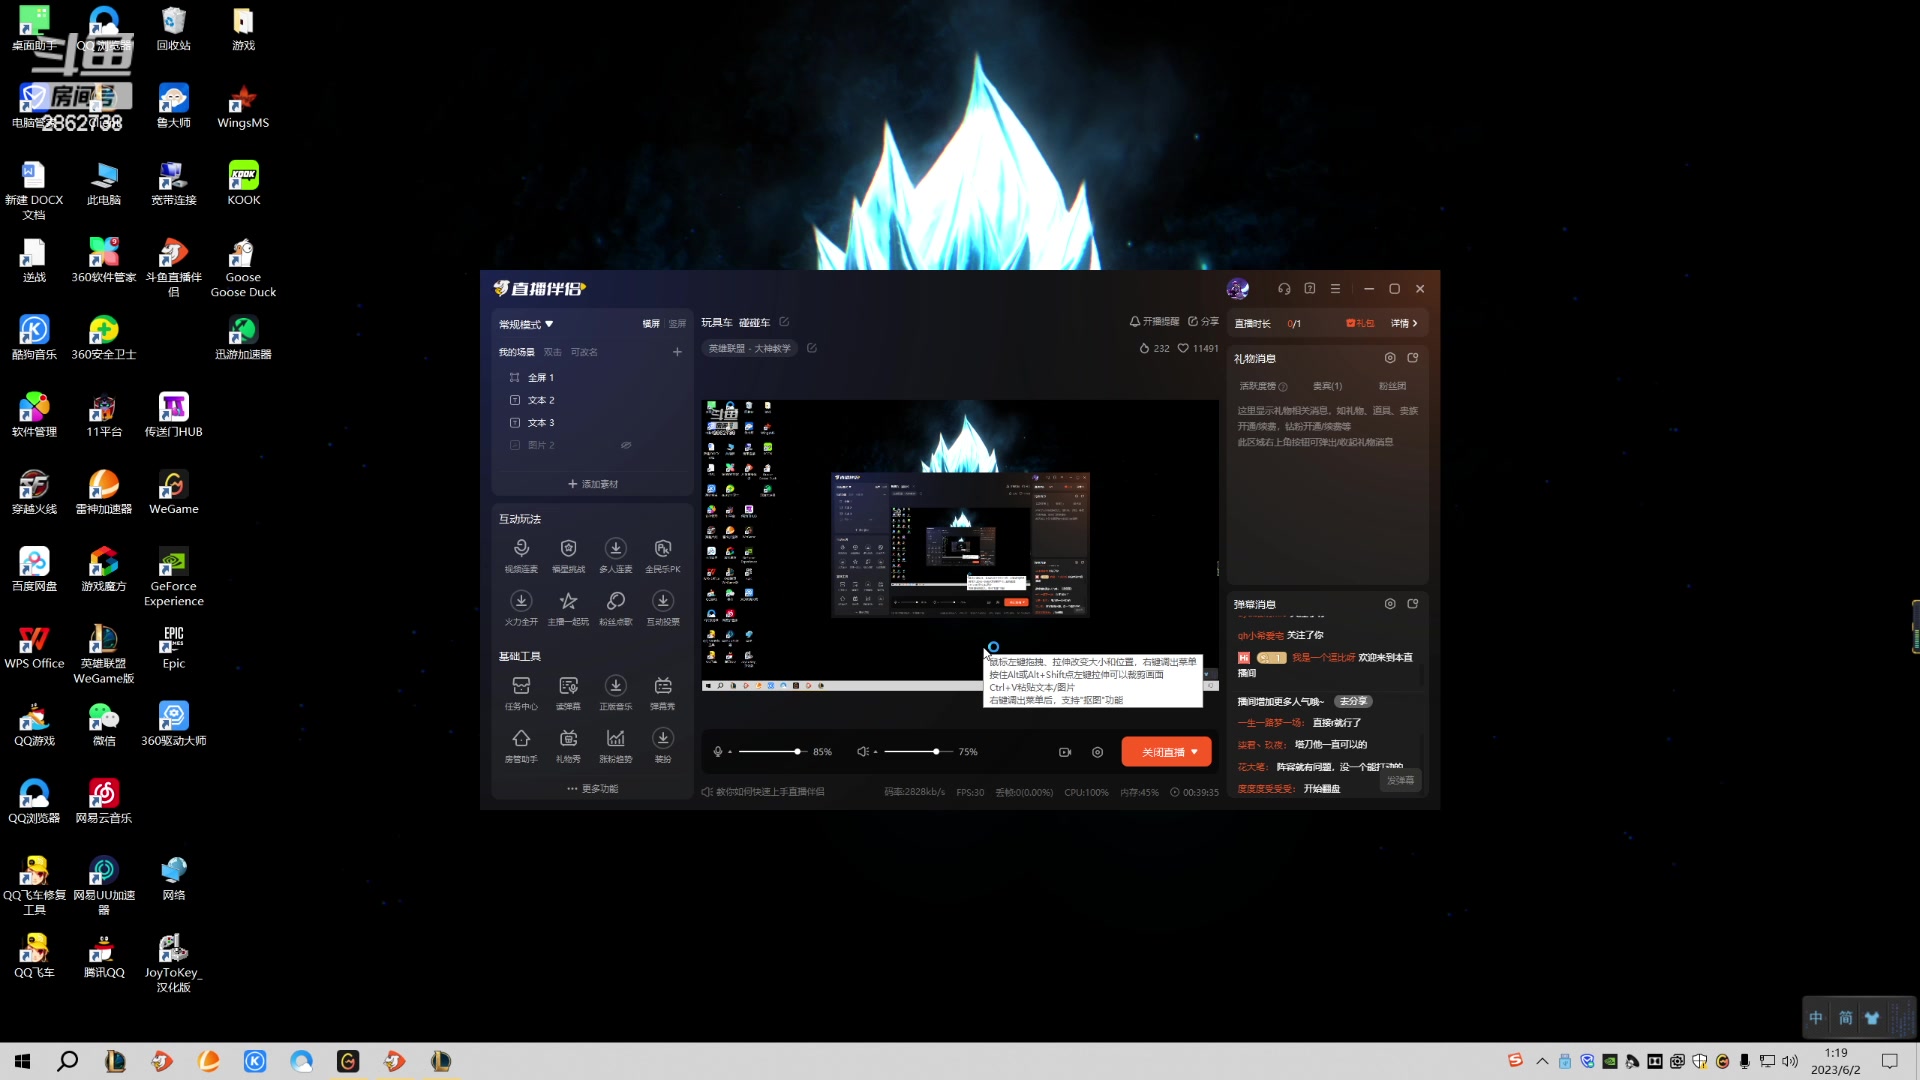Open 酷狗音乐 desktop shortcut
The image size is (1920, 1080).
34,337
